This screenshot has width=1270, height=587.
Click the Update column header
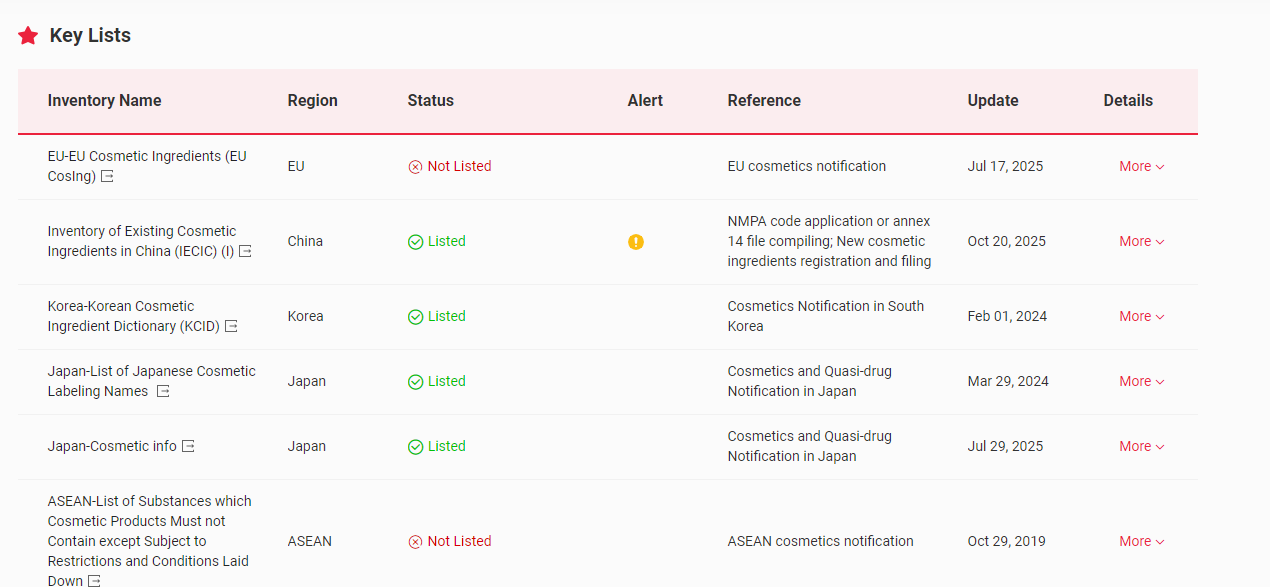(993, 101)
